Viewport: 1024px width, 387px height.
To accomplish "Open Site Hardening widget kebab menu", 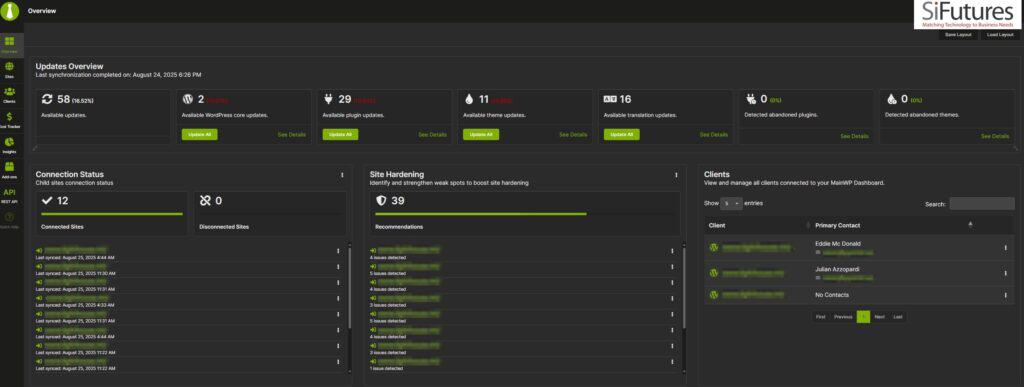I will (x=676, y=175).
